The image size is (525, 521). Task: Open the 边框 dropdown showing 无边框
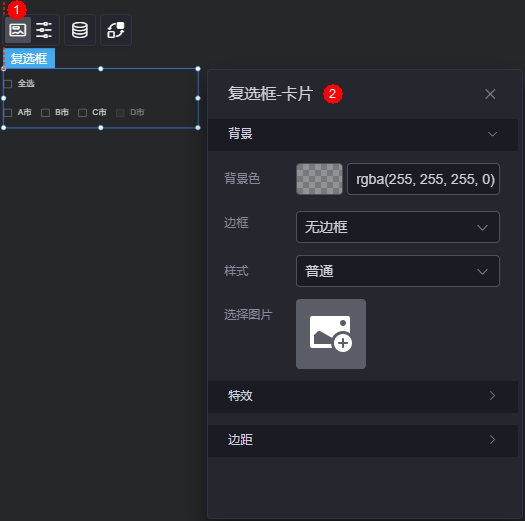coord(398,227)
